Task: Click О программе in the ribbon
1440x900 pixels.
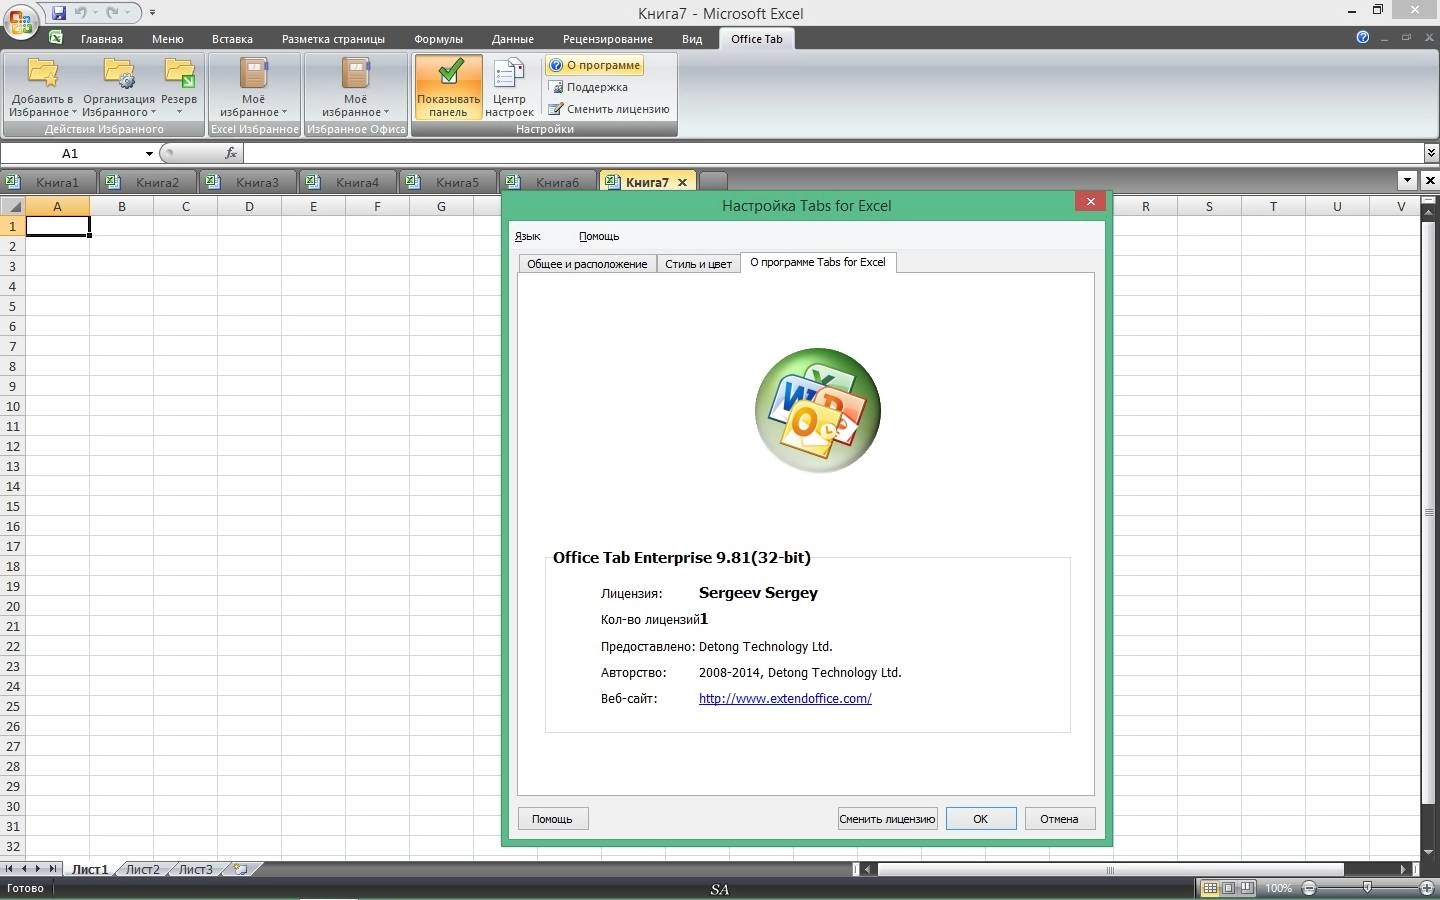Action: point(594,65)
